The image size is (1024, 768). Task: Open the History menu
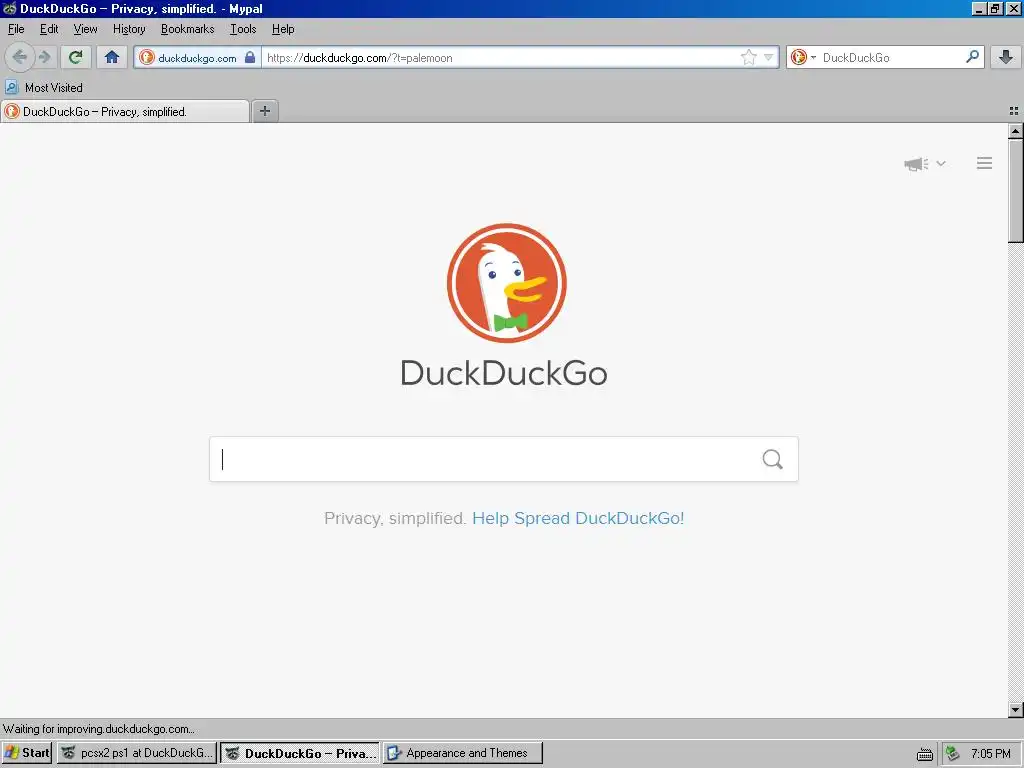pyautogui.click(x=129, y=29)
